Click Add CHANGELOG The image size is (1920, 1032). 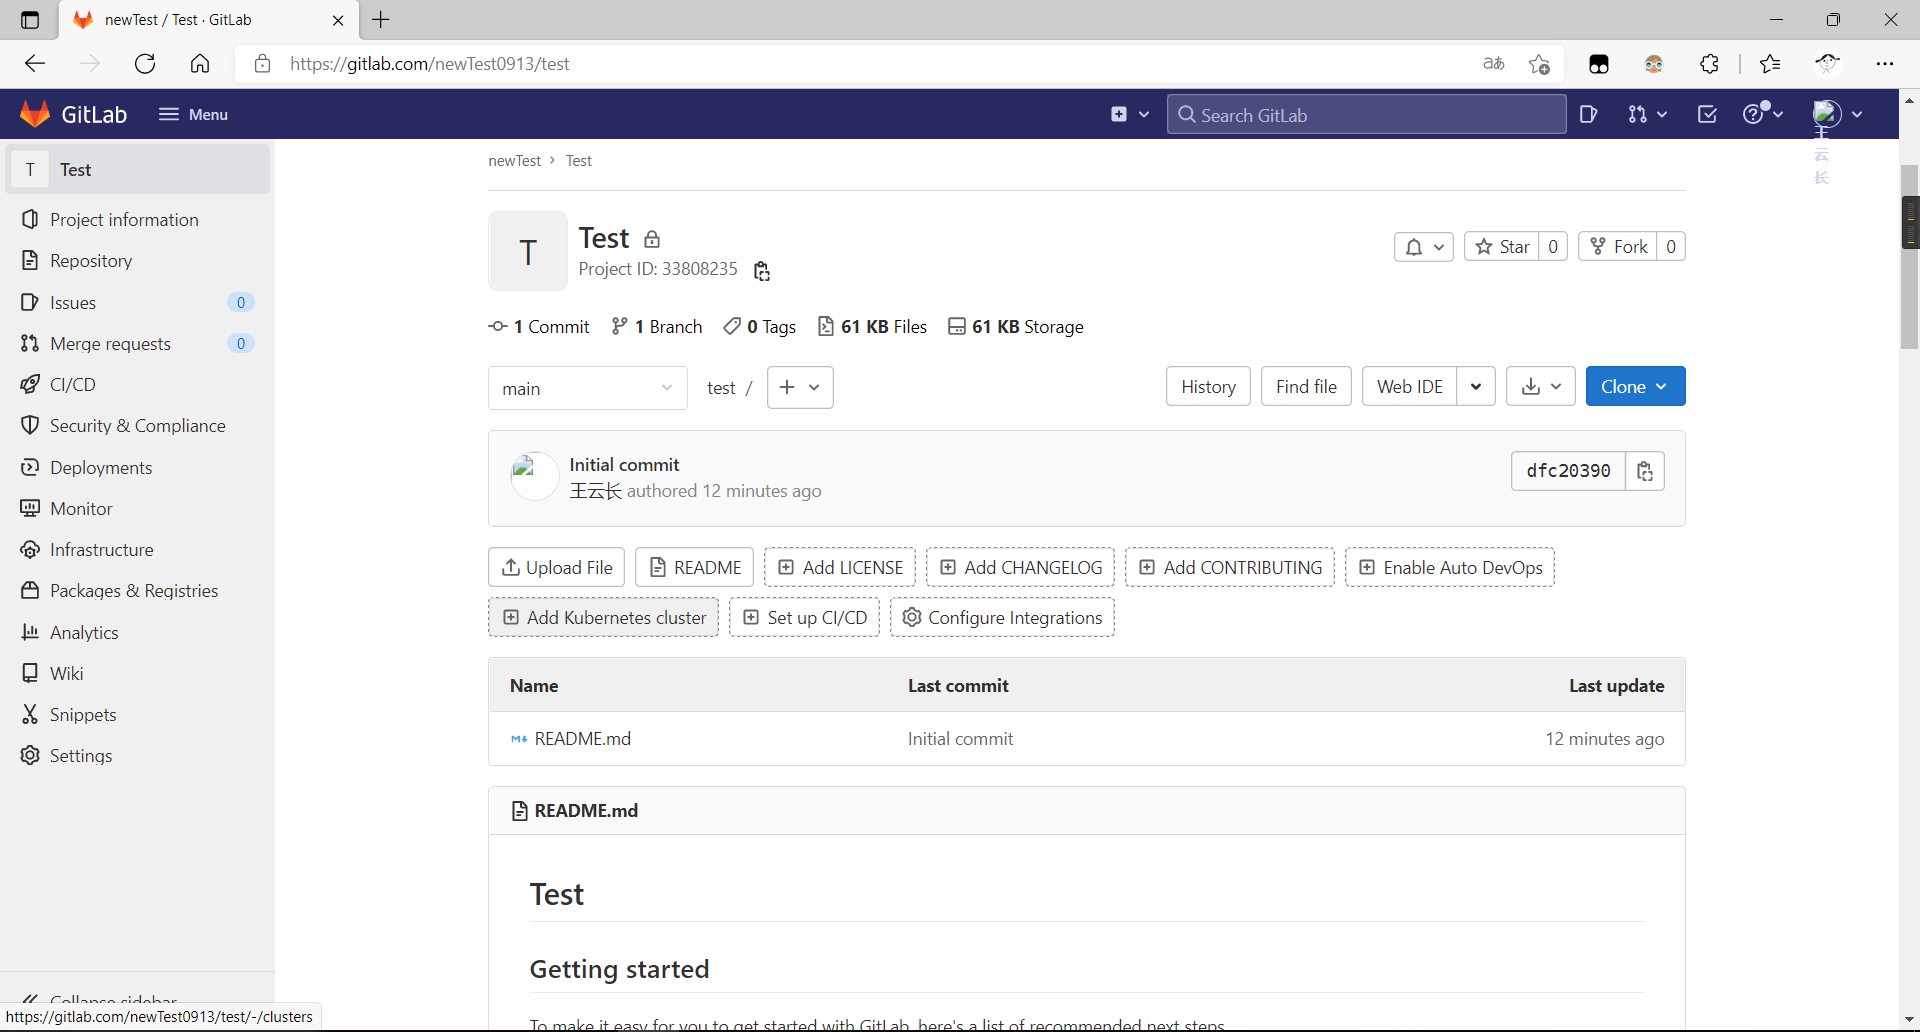click(x=1020, y=567)
